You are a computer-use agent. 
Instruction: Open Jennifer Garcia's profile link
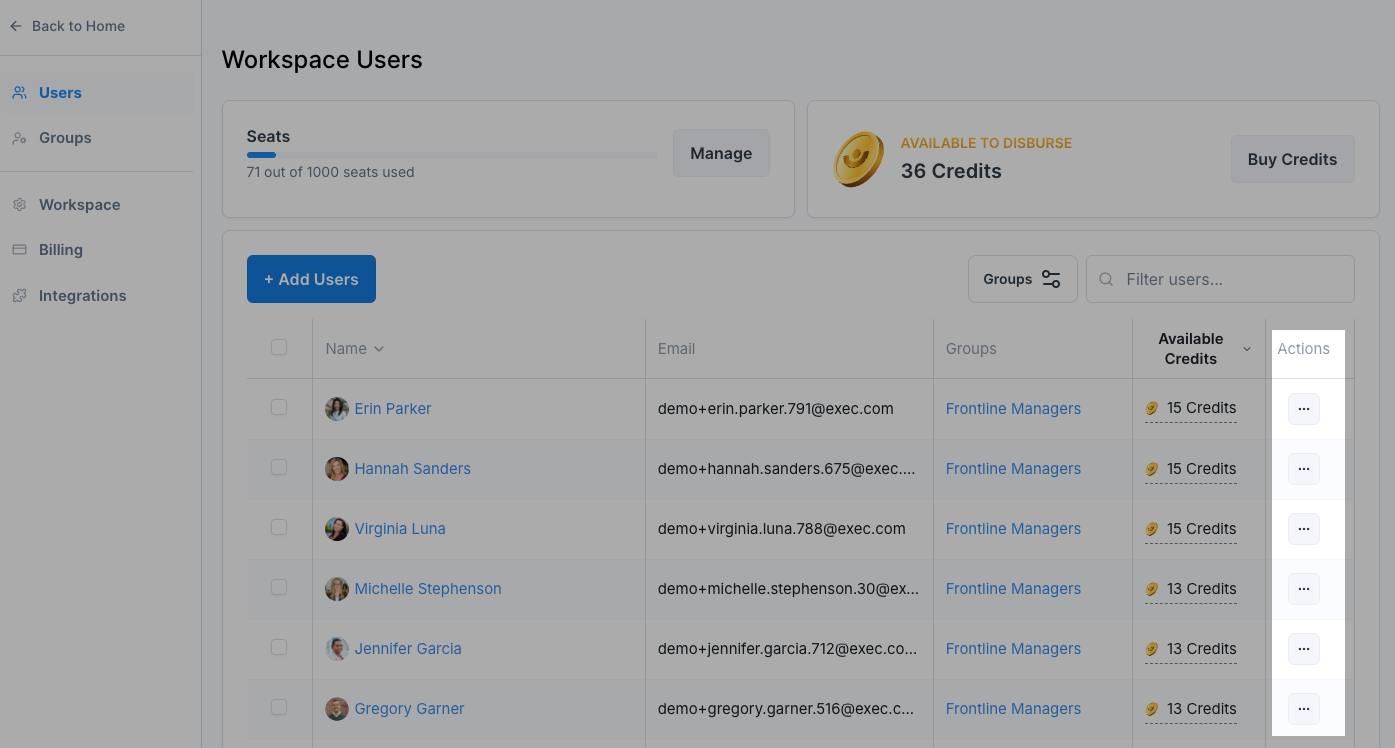tap(408, 649)
